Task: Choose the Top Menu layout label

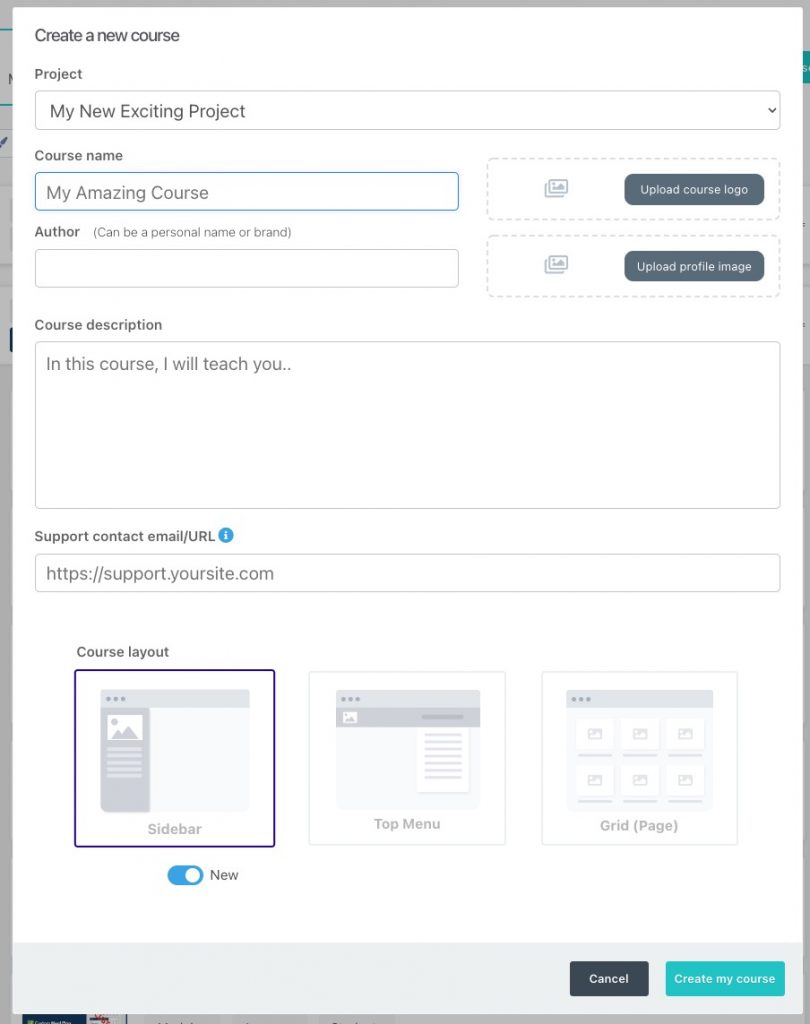Action: (x=407, y=824)
